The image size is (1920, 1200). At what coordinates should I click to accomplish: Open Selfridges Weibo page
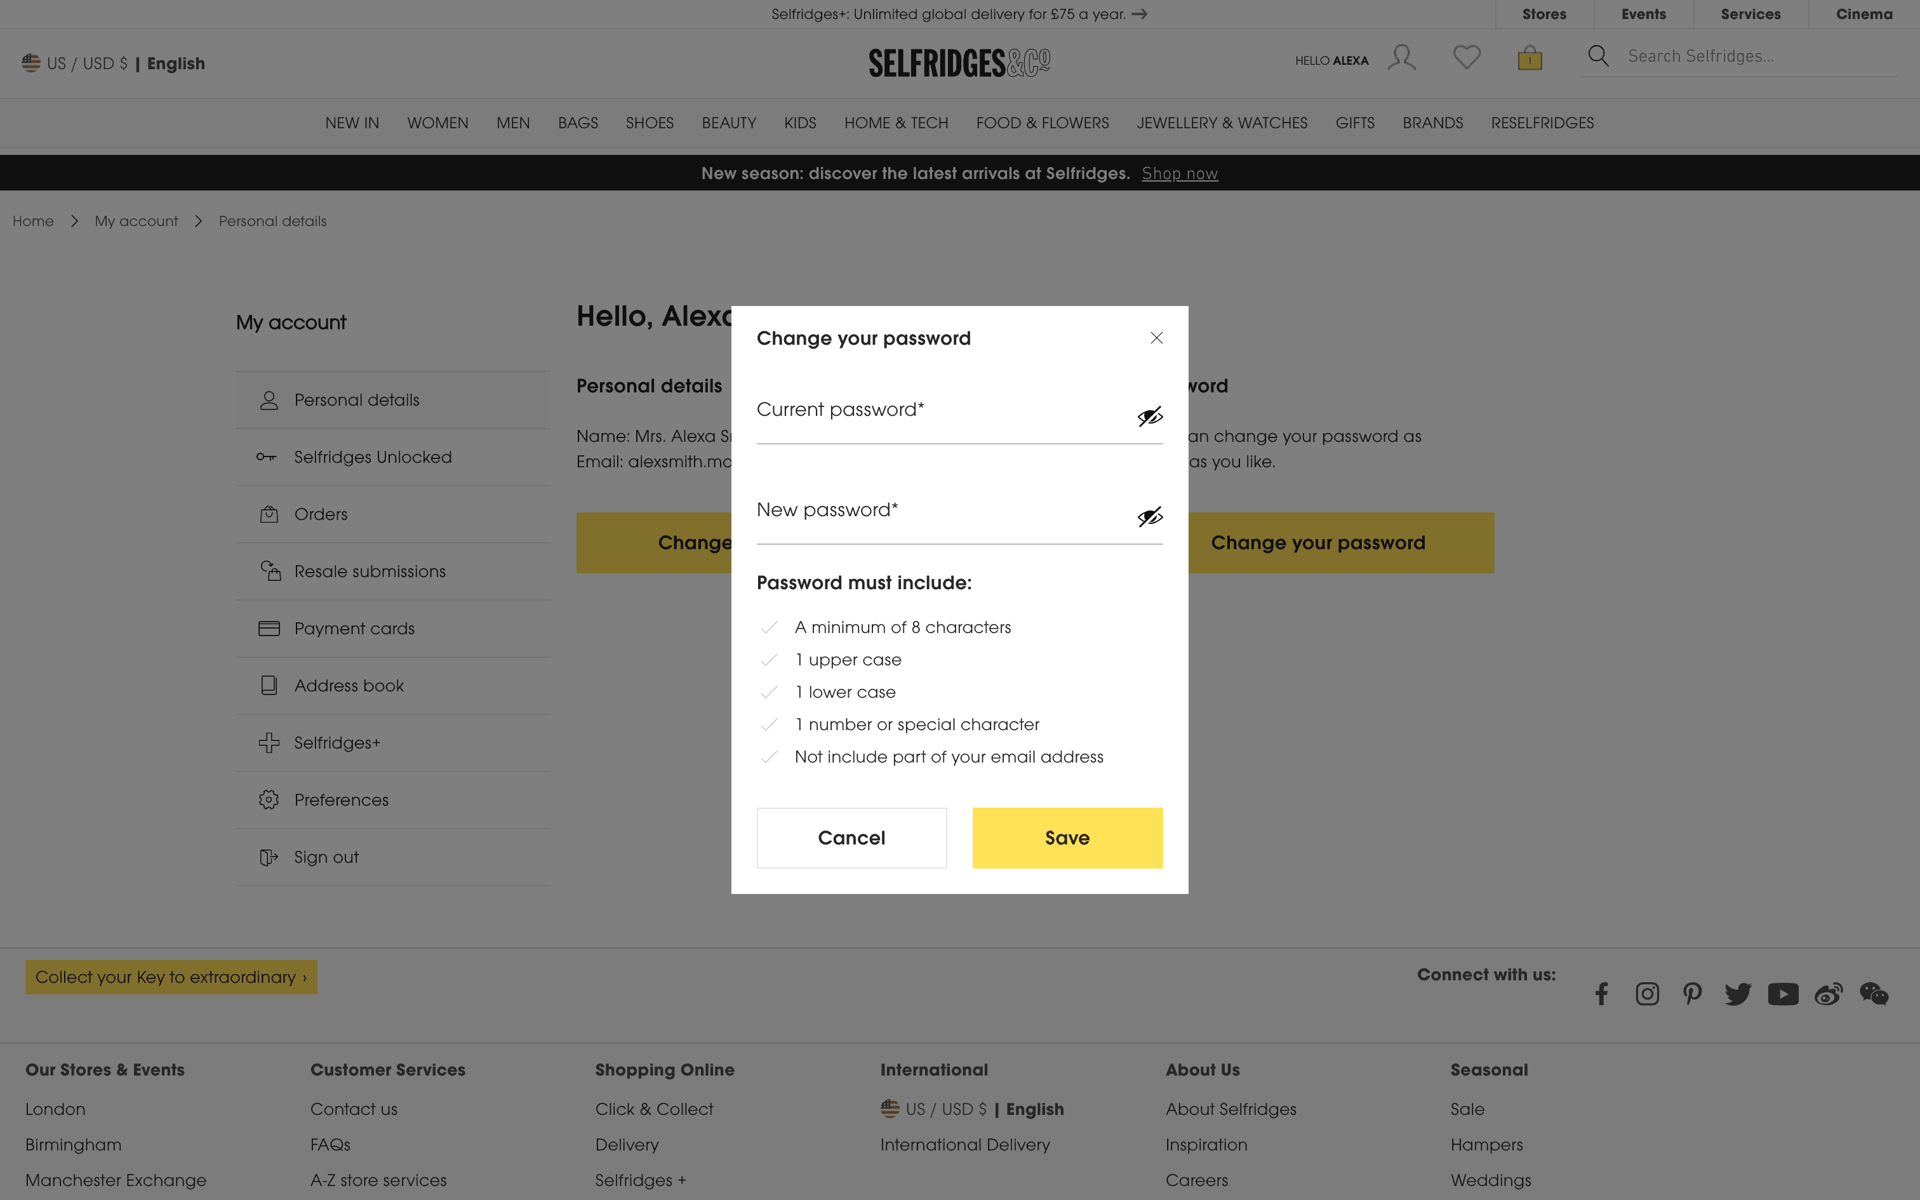(1828, 993)
